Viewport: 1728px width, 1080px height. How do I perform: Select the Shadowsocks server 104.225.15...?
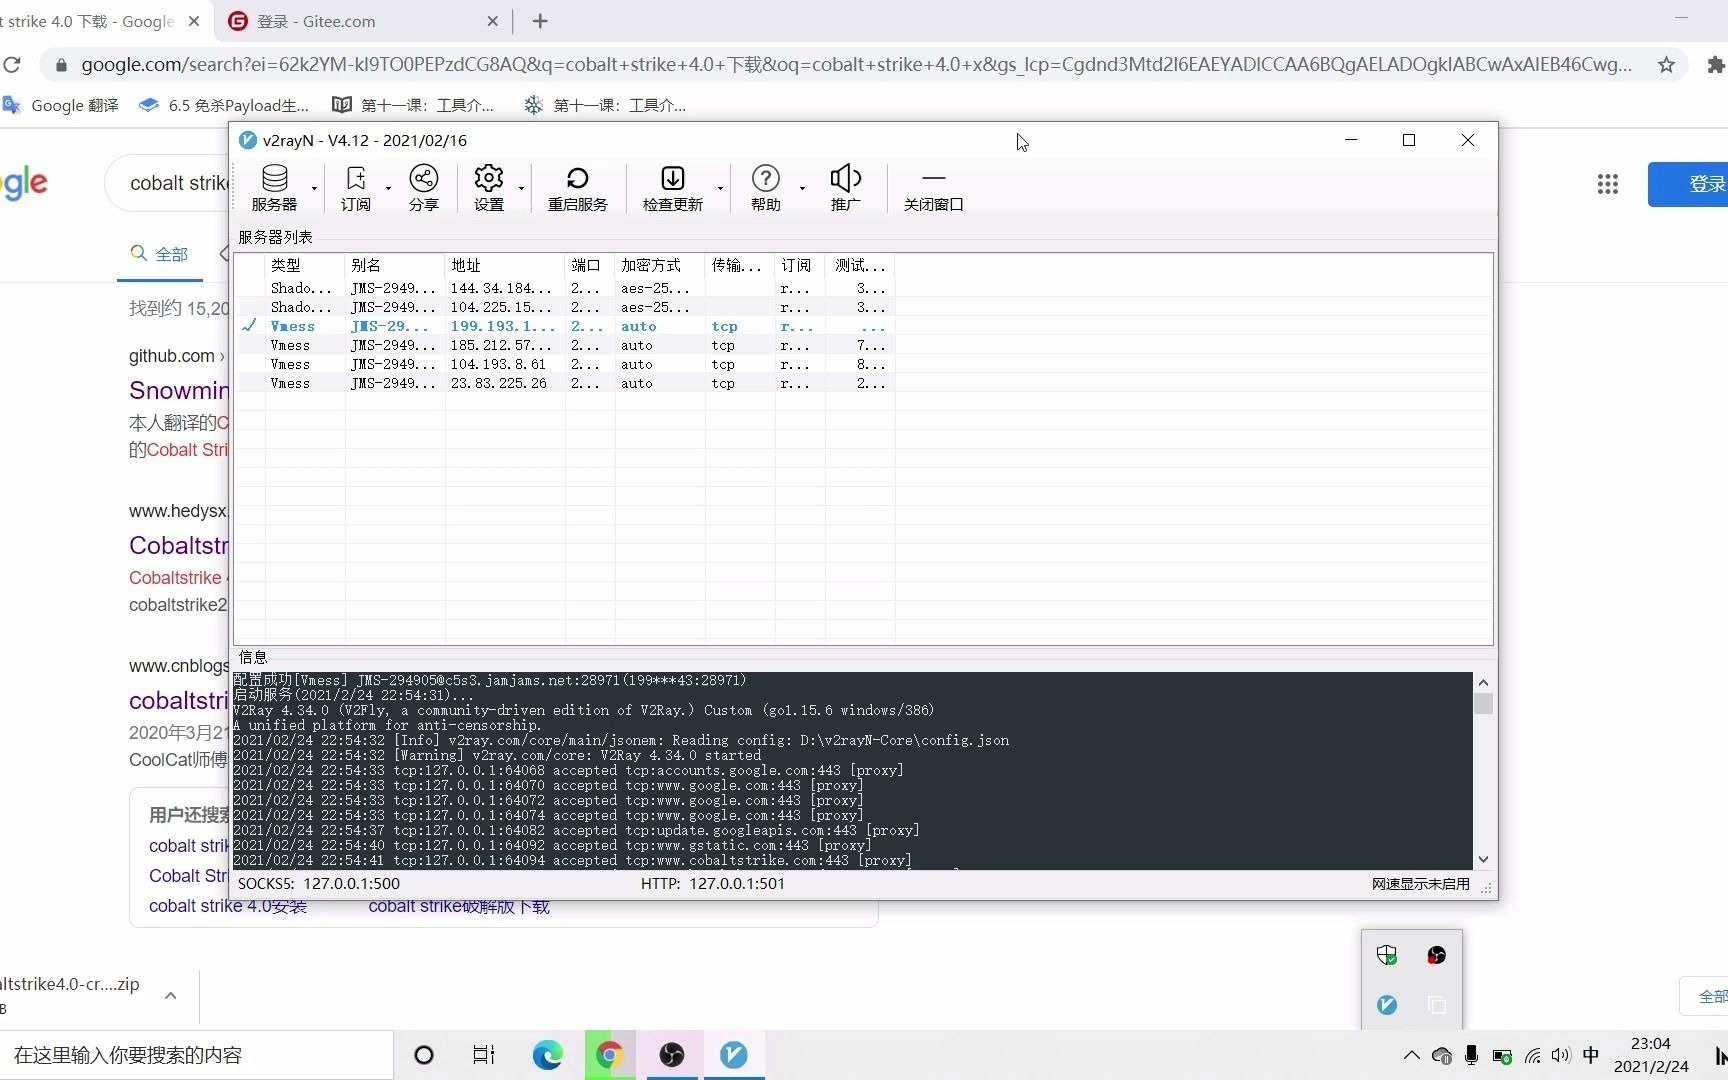[x=565, y=307]
